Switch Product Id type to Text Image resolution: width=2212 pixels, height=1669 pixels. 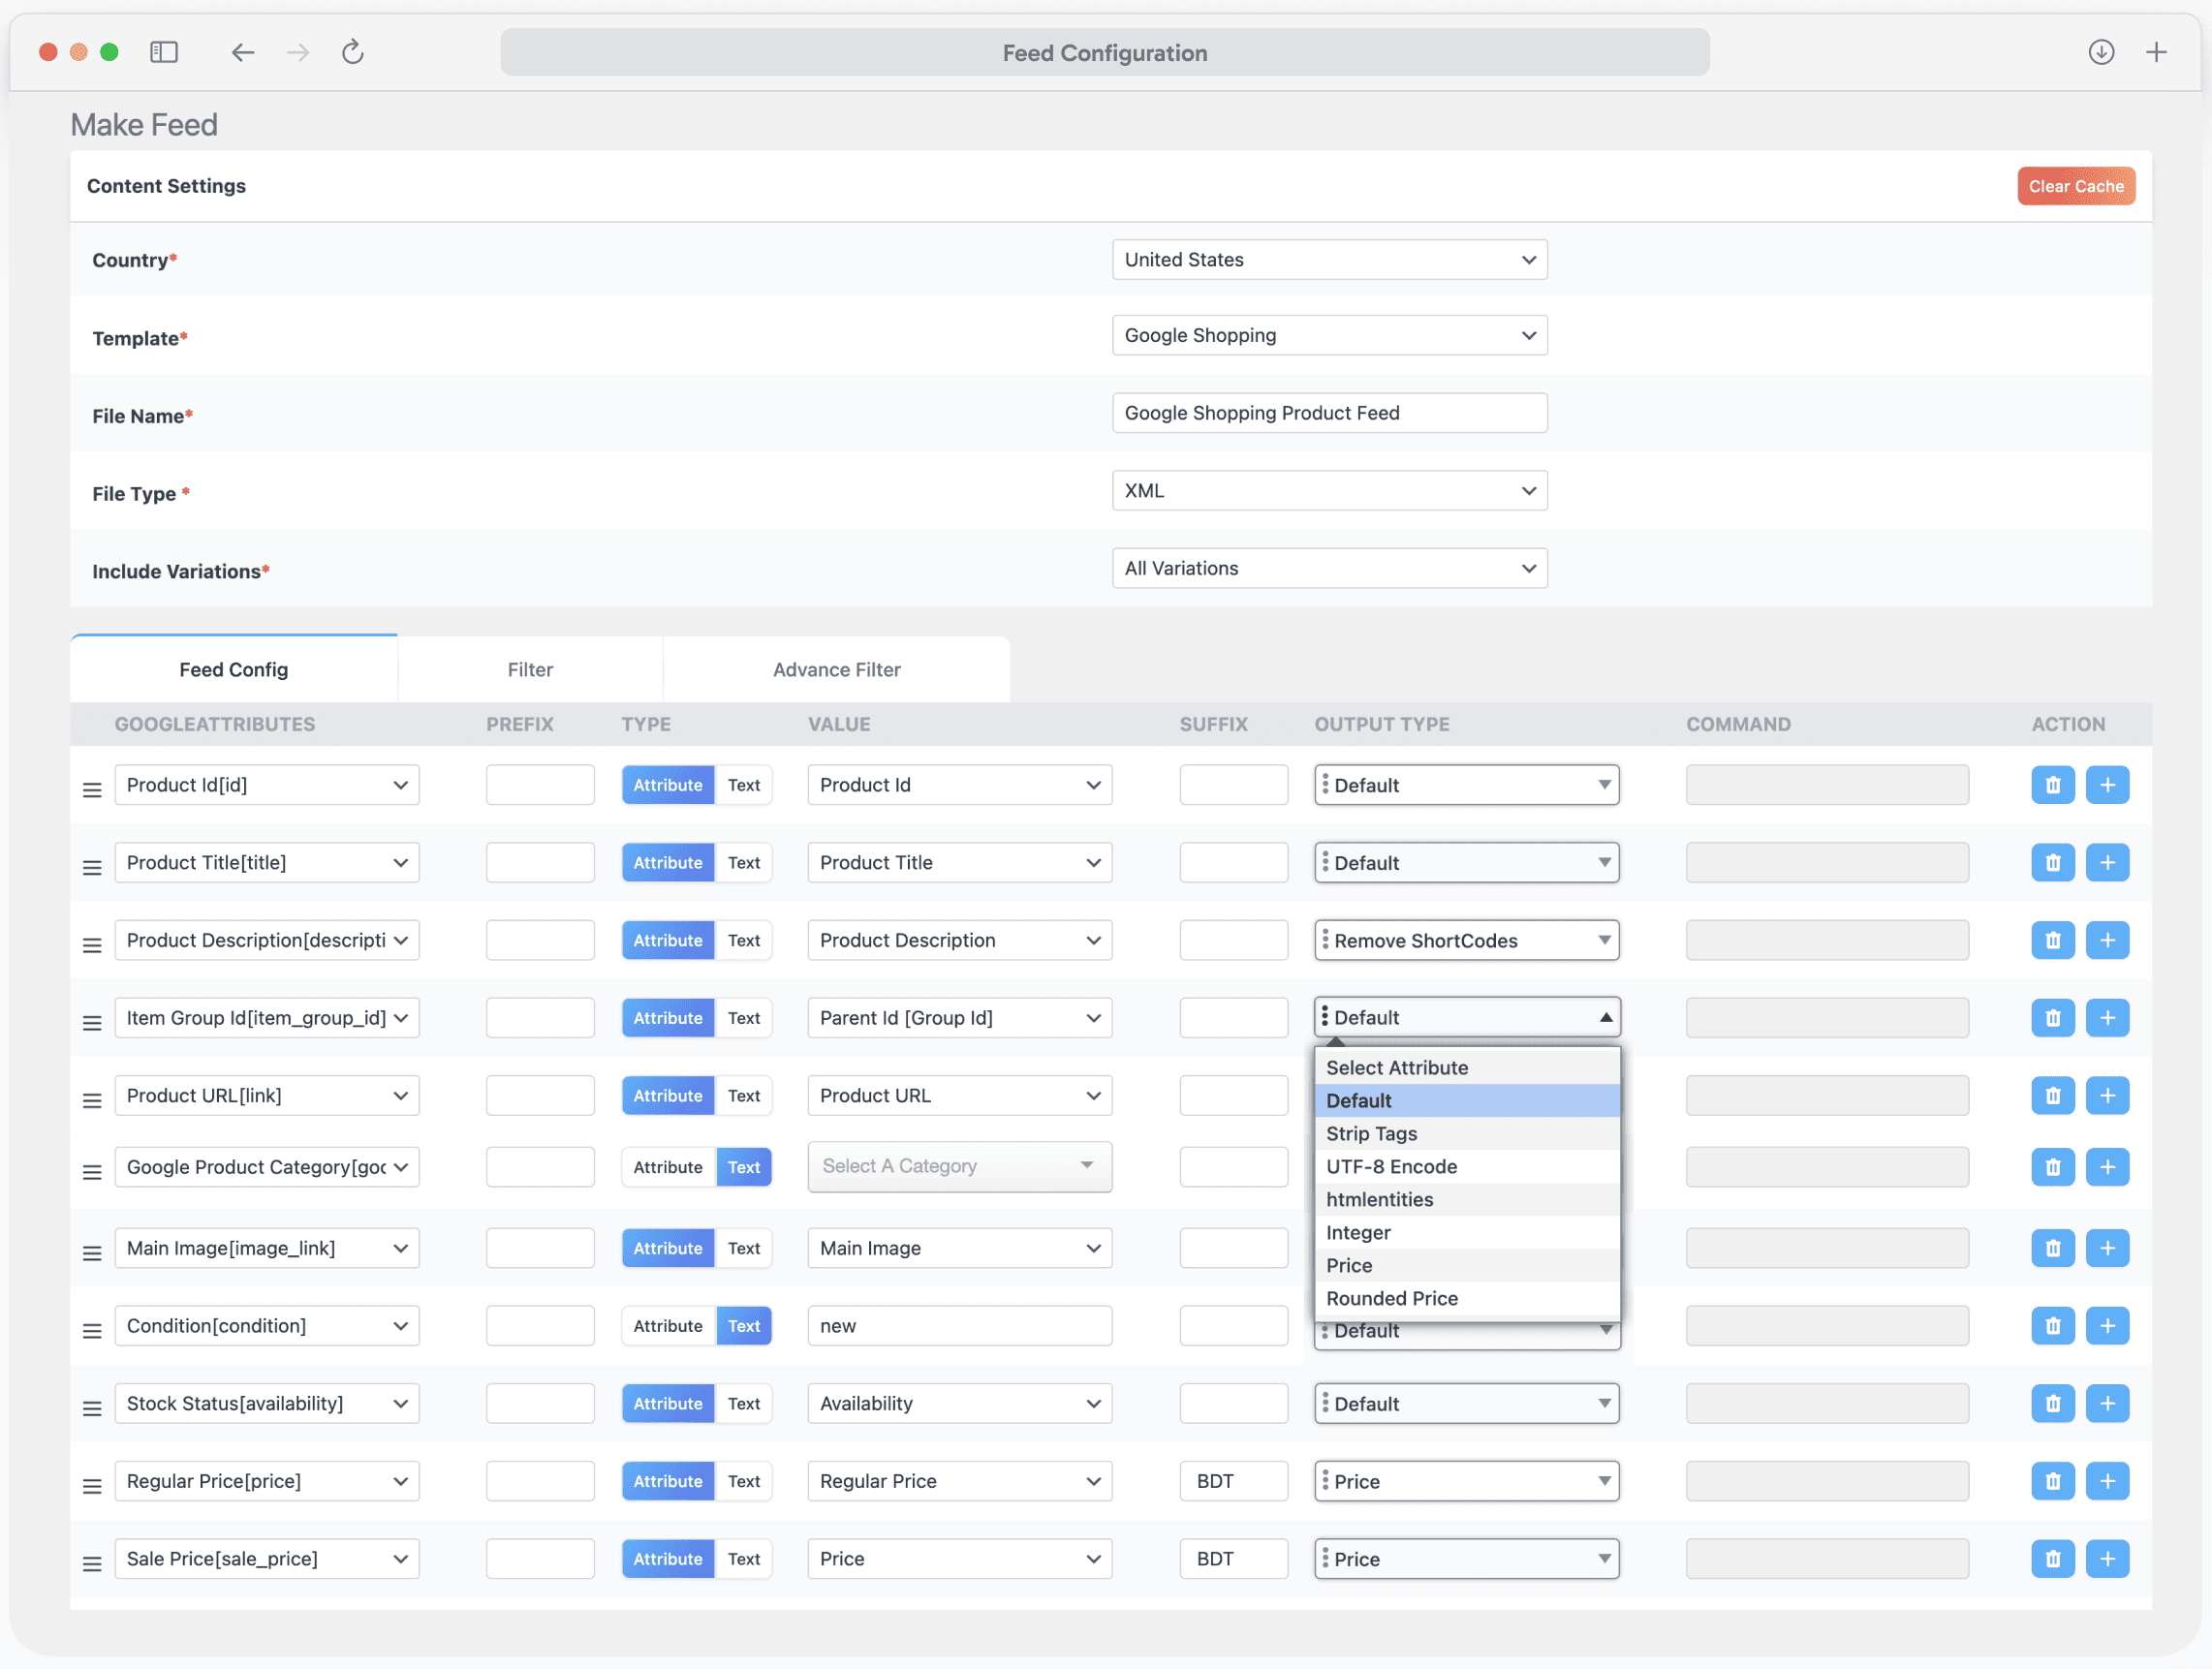[744, 785]
